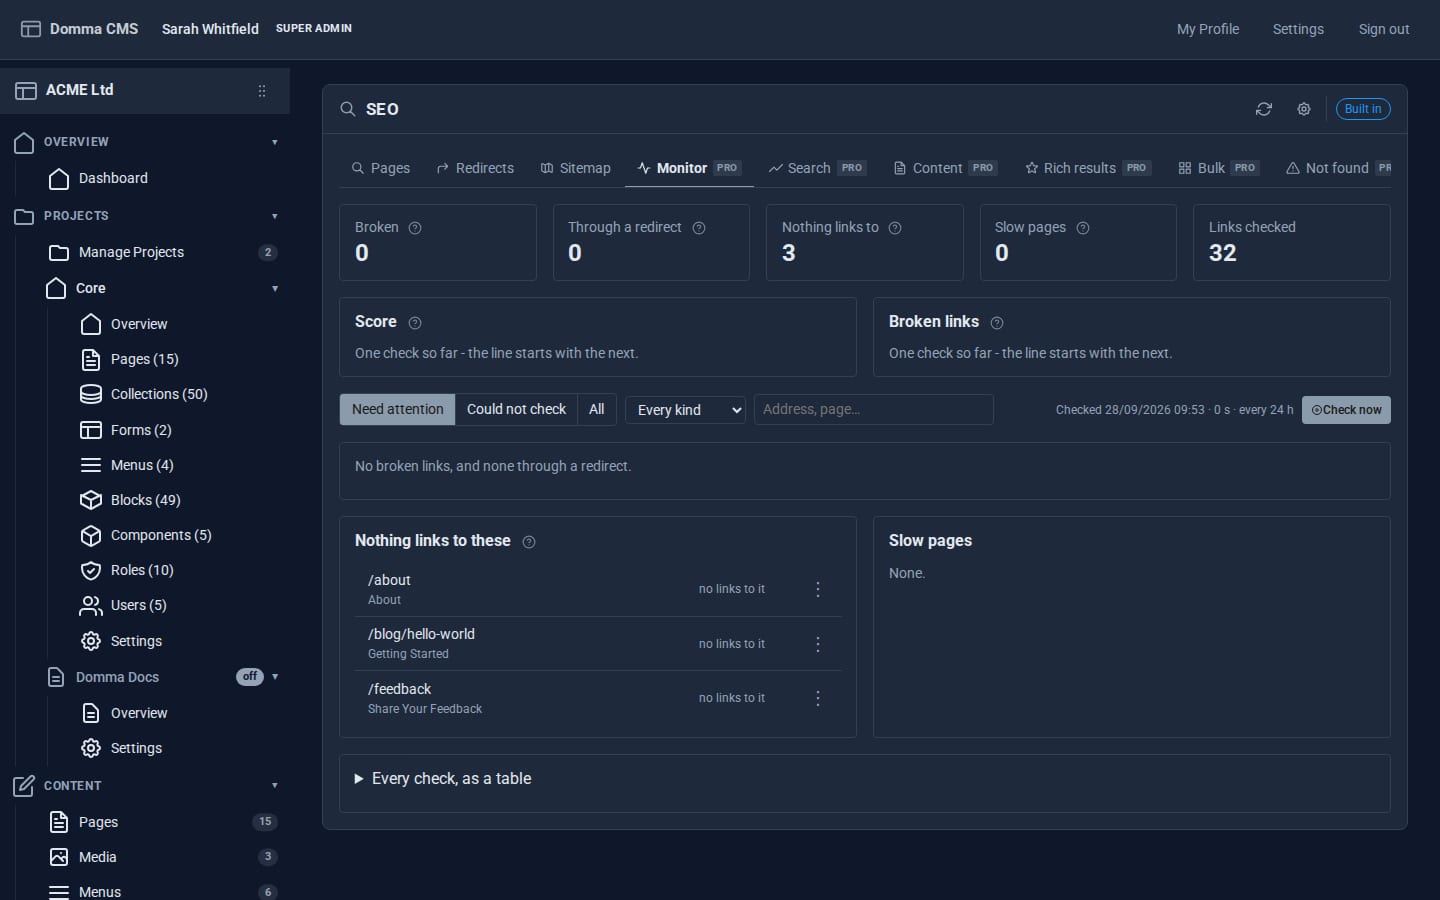This screenshot has width=1440, height=900.
Task: Open the Rich results tab
Action: tap(1088, 168)
